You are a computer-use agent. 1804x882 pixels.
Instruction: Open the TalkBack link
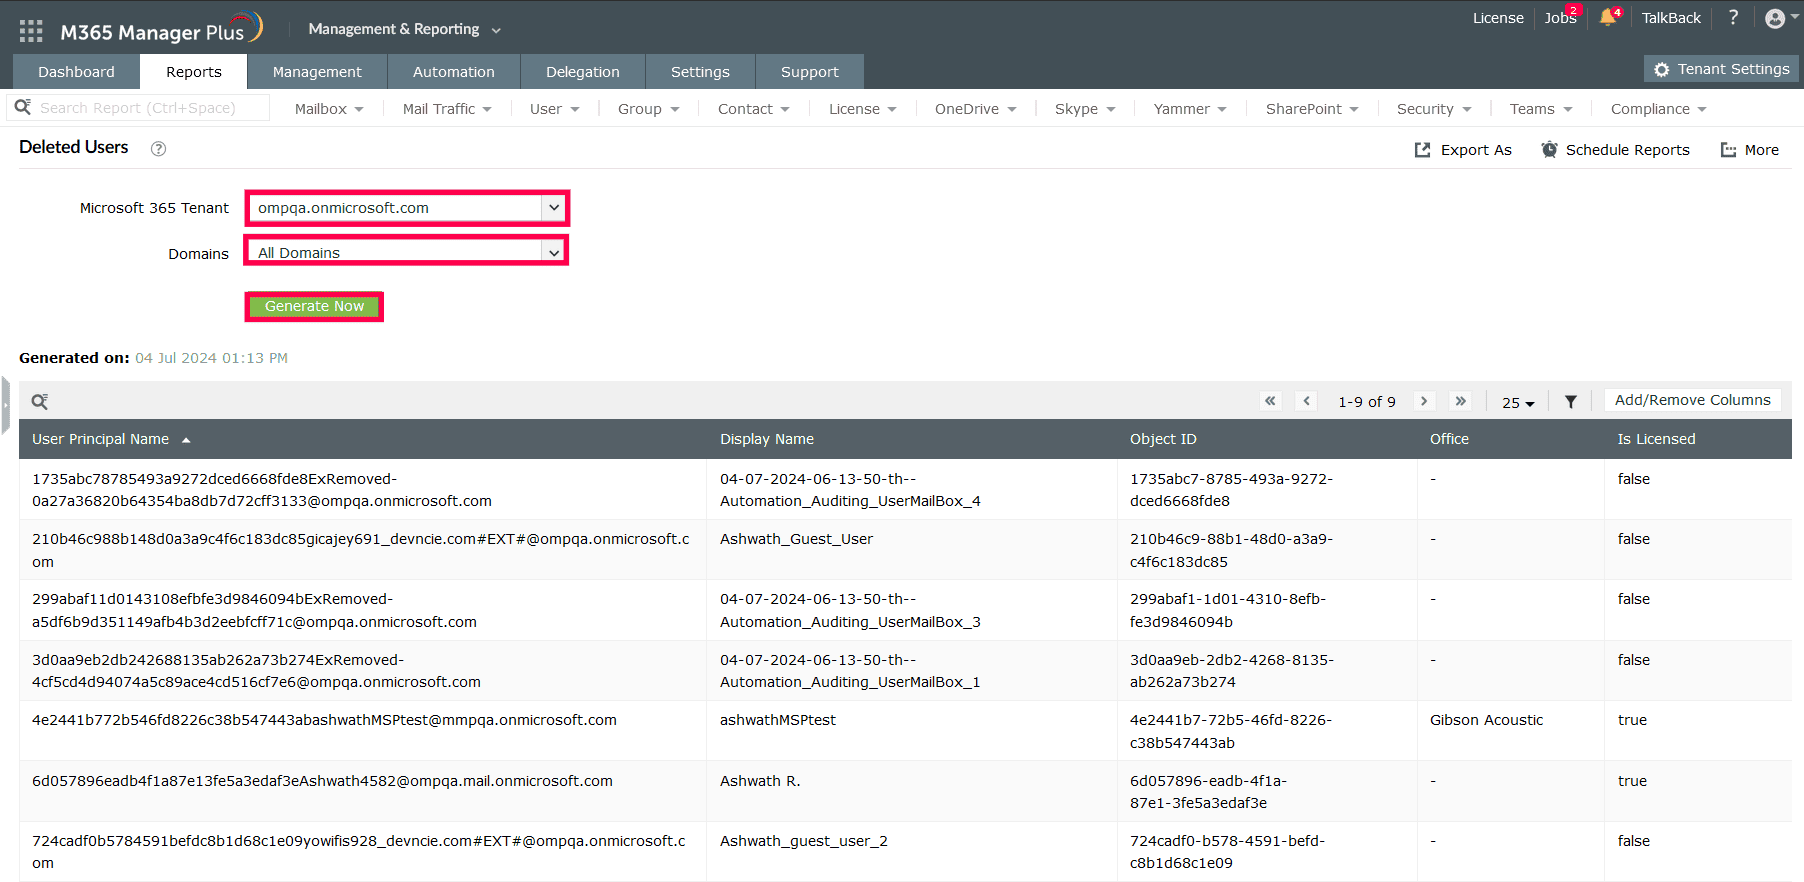[1671, 18]
